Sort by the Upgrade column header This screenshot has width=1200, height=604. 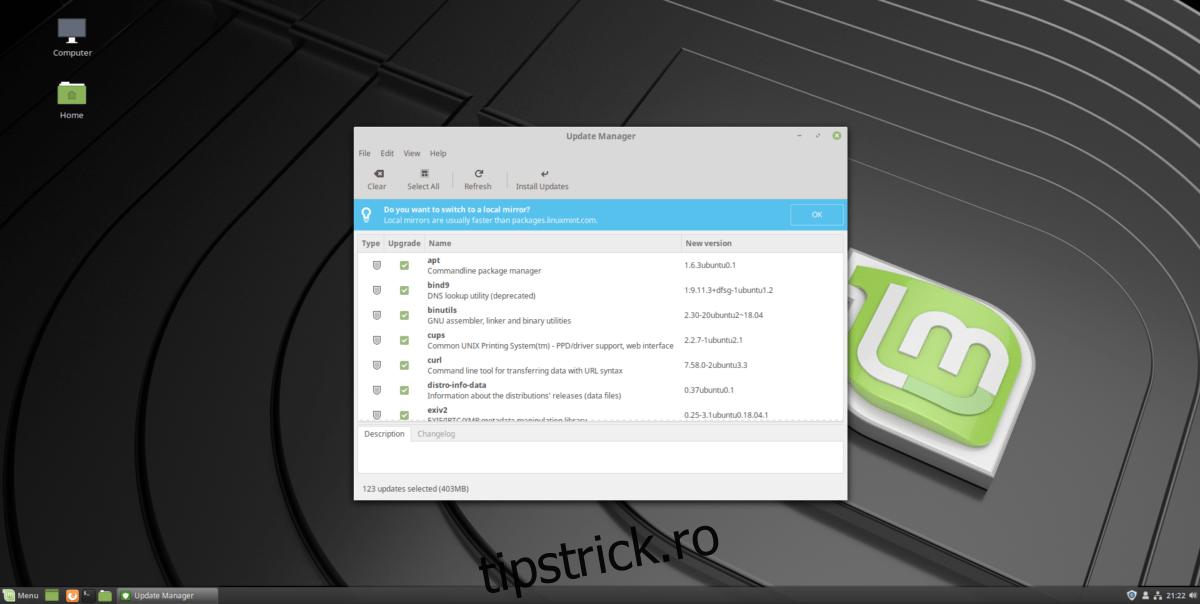(404, 243)
